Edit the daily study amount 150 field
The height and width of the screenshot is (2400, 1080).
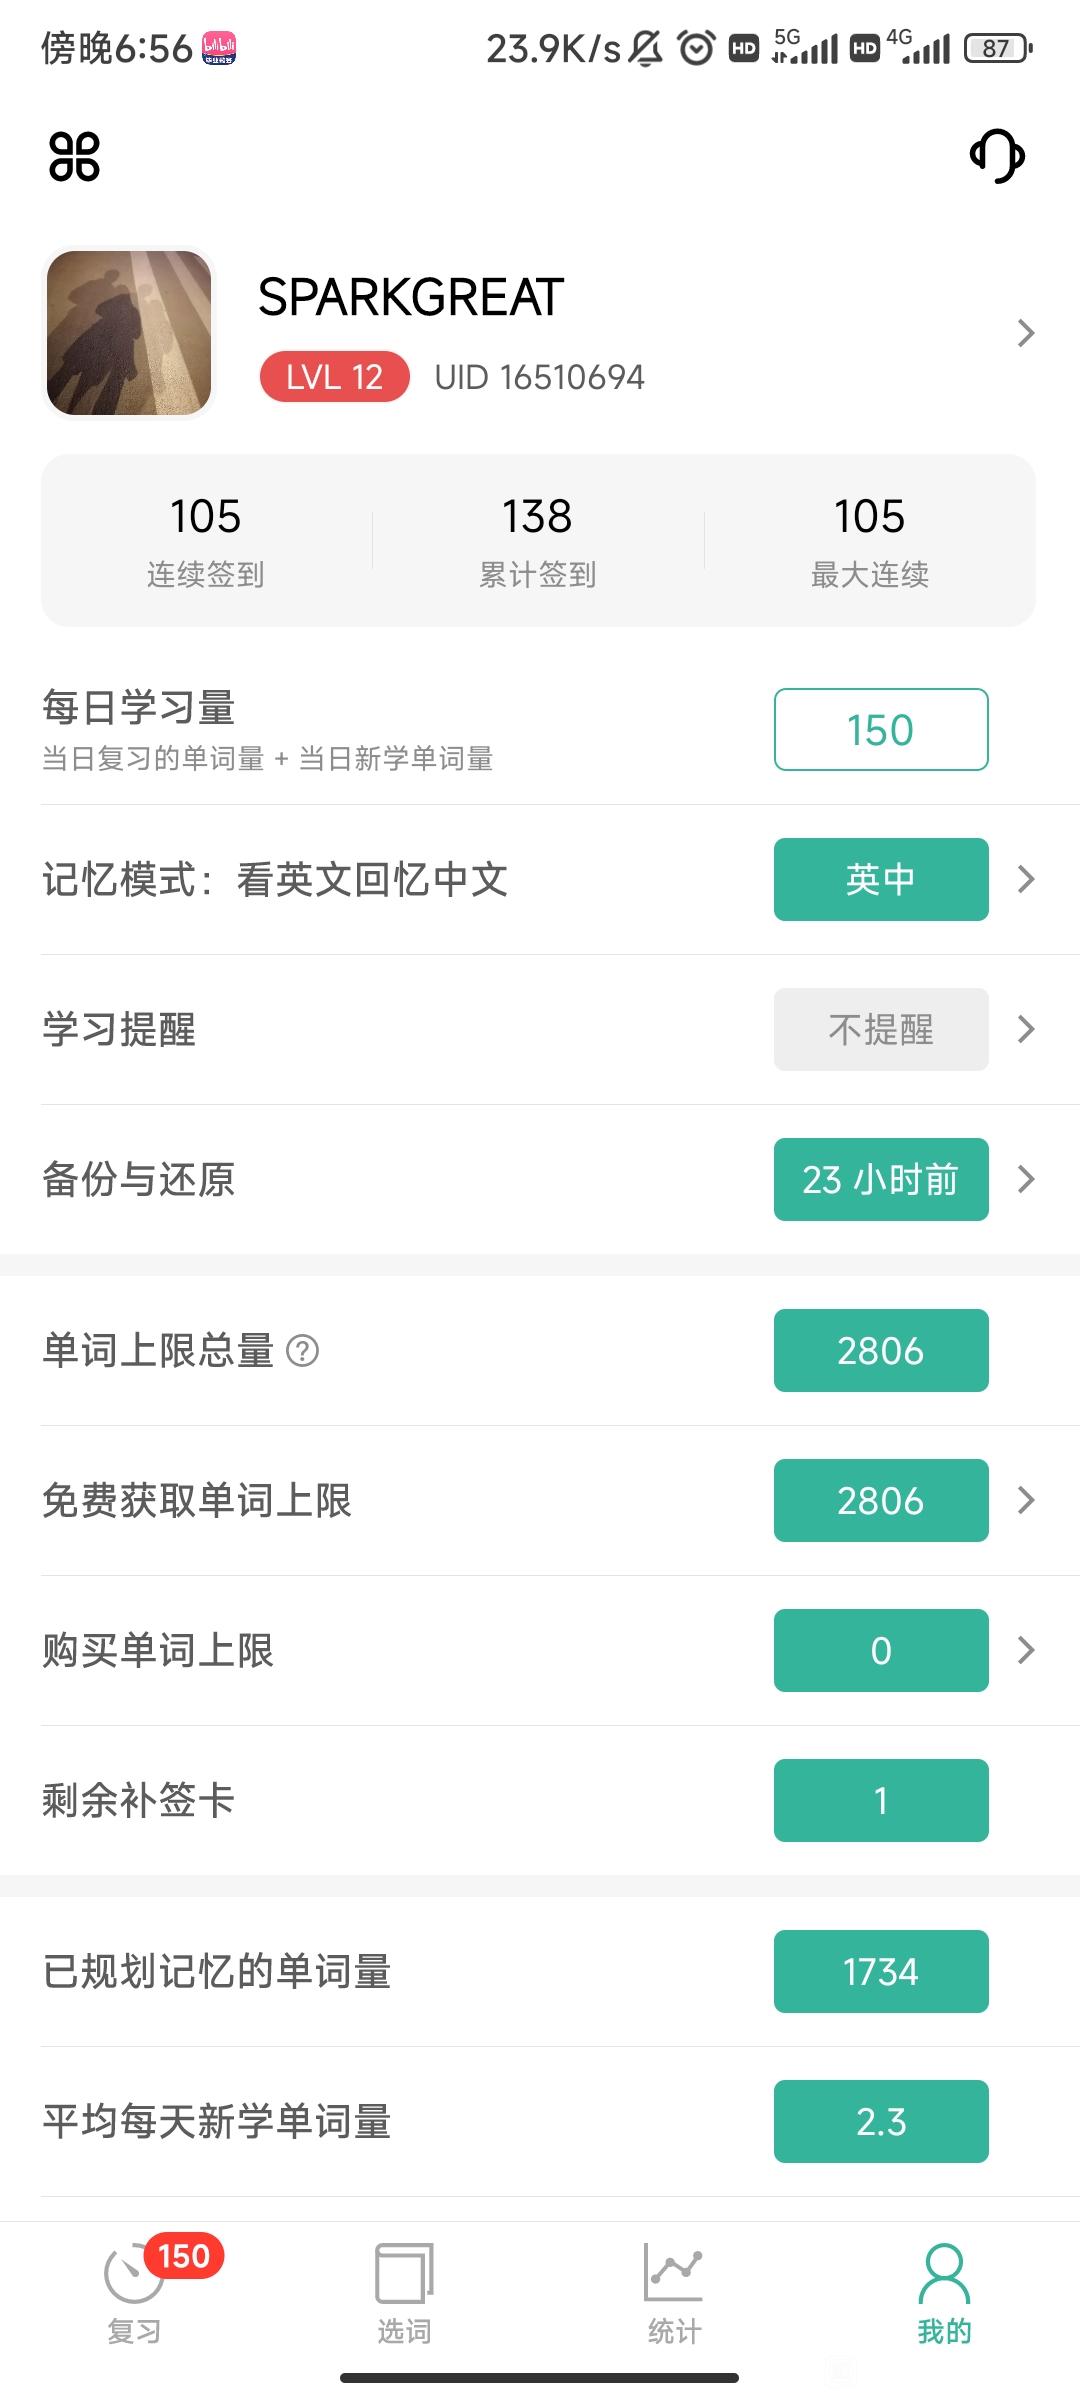pyautogui.click(x=881, y=730)
